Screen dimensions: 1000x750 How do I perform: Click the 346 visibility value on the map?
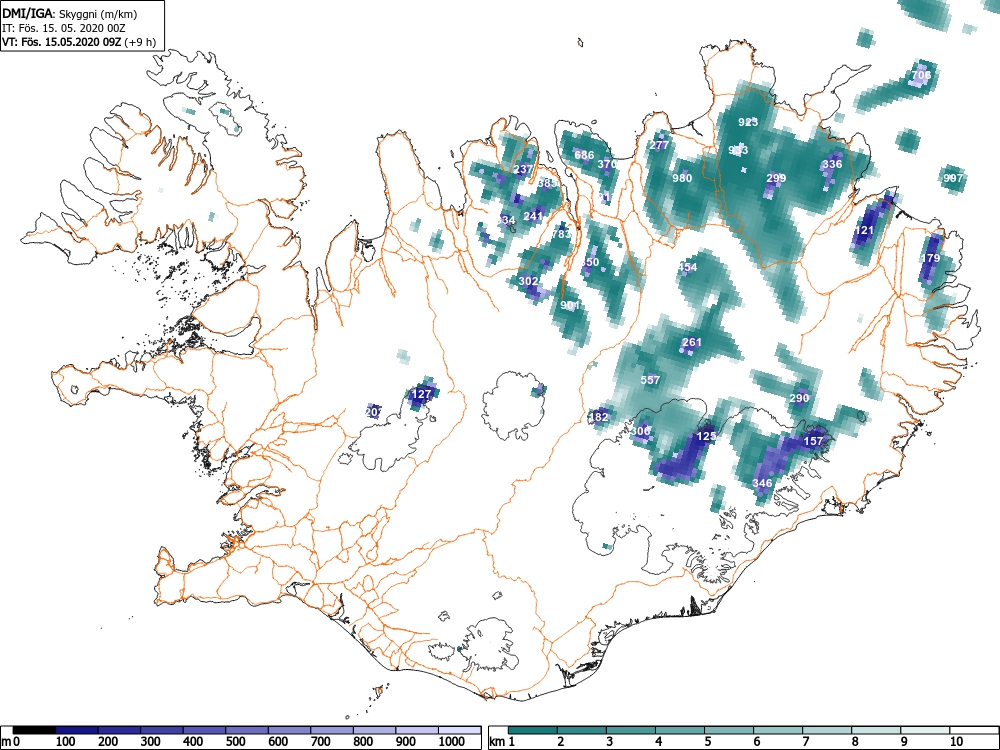762,483
